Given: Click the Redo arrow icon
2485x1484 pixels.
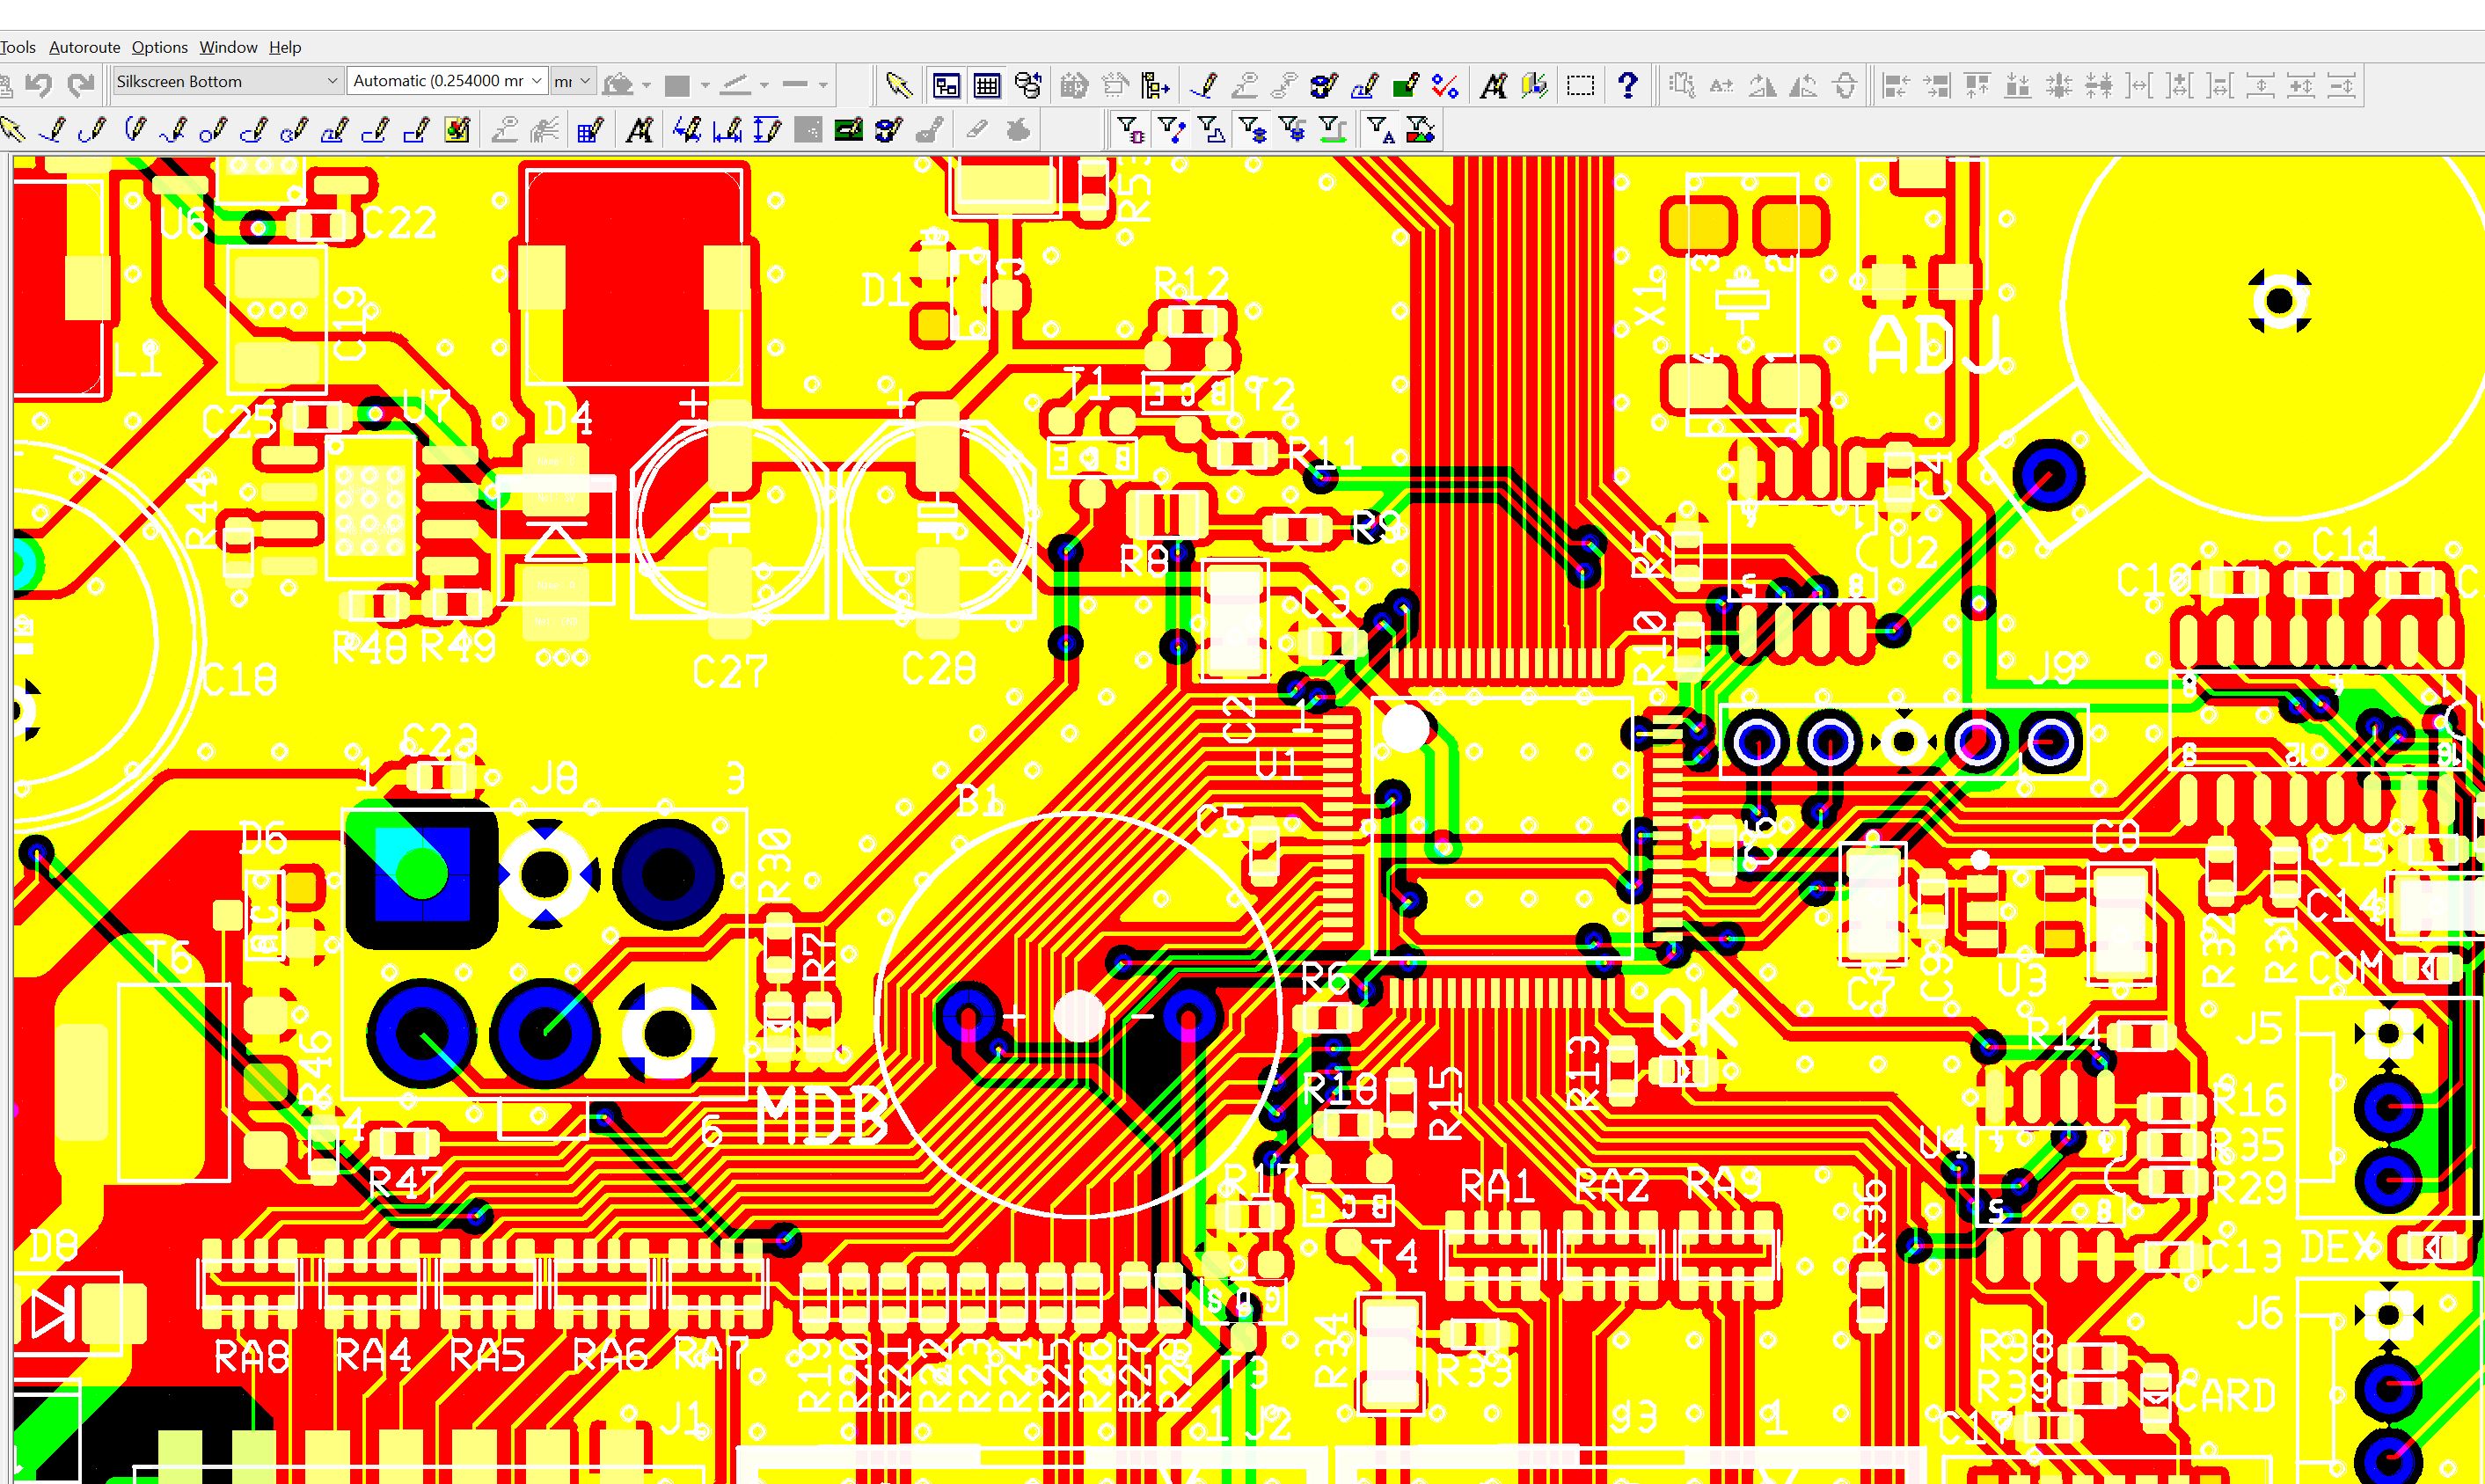Looking at the screenshot, I should 81,85.
